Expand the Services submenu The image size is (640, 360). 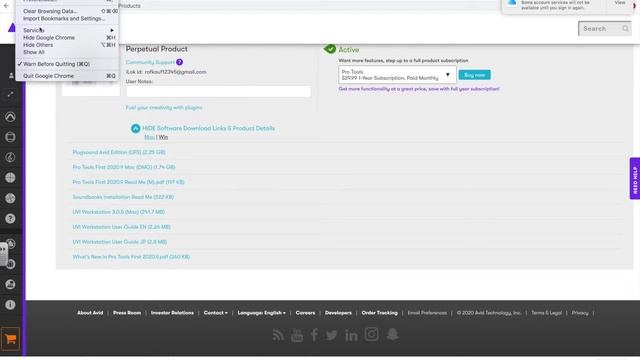(67, 30)
